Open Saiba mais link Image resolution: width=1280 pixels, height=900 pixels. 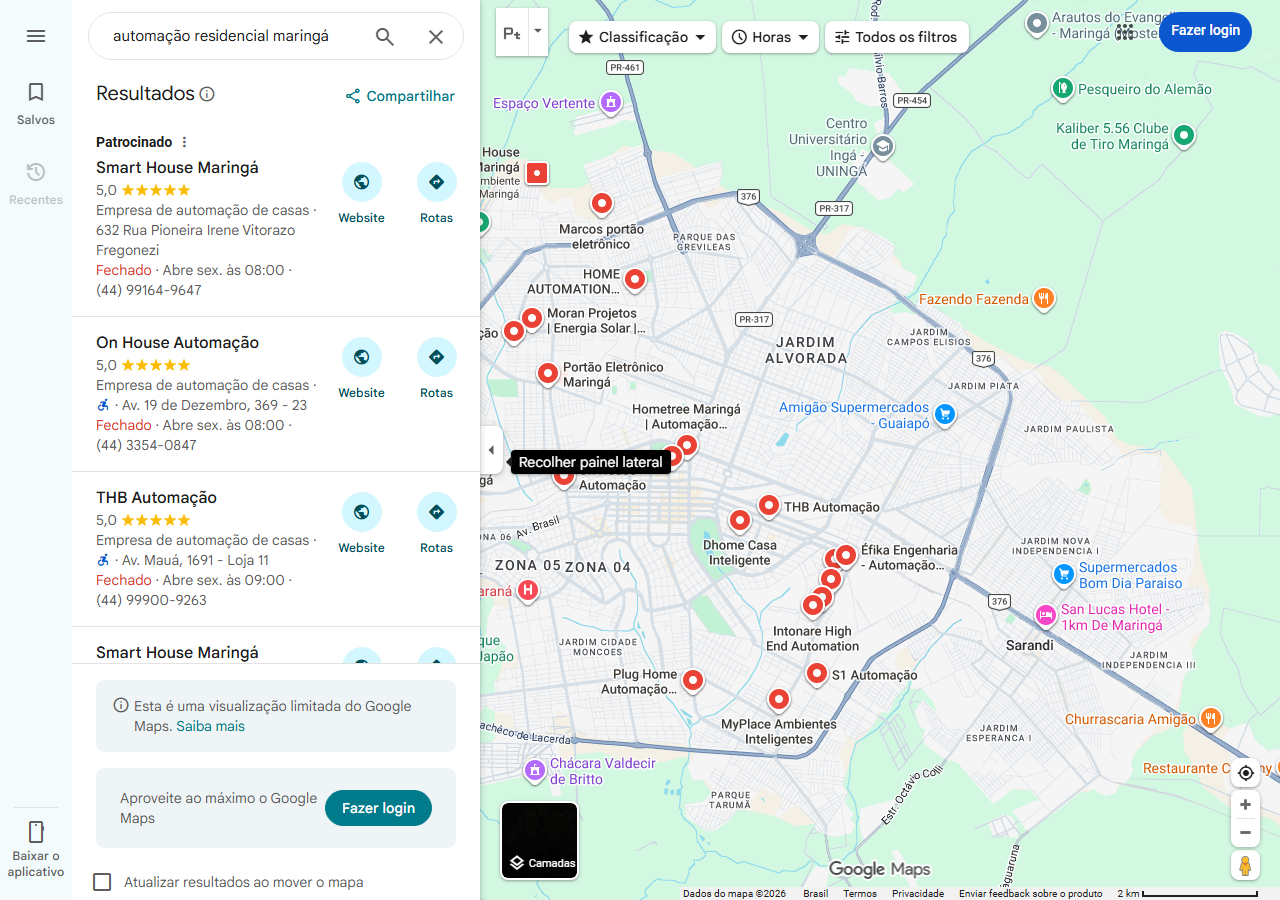(x=210, y=726)
